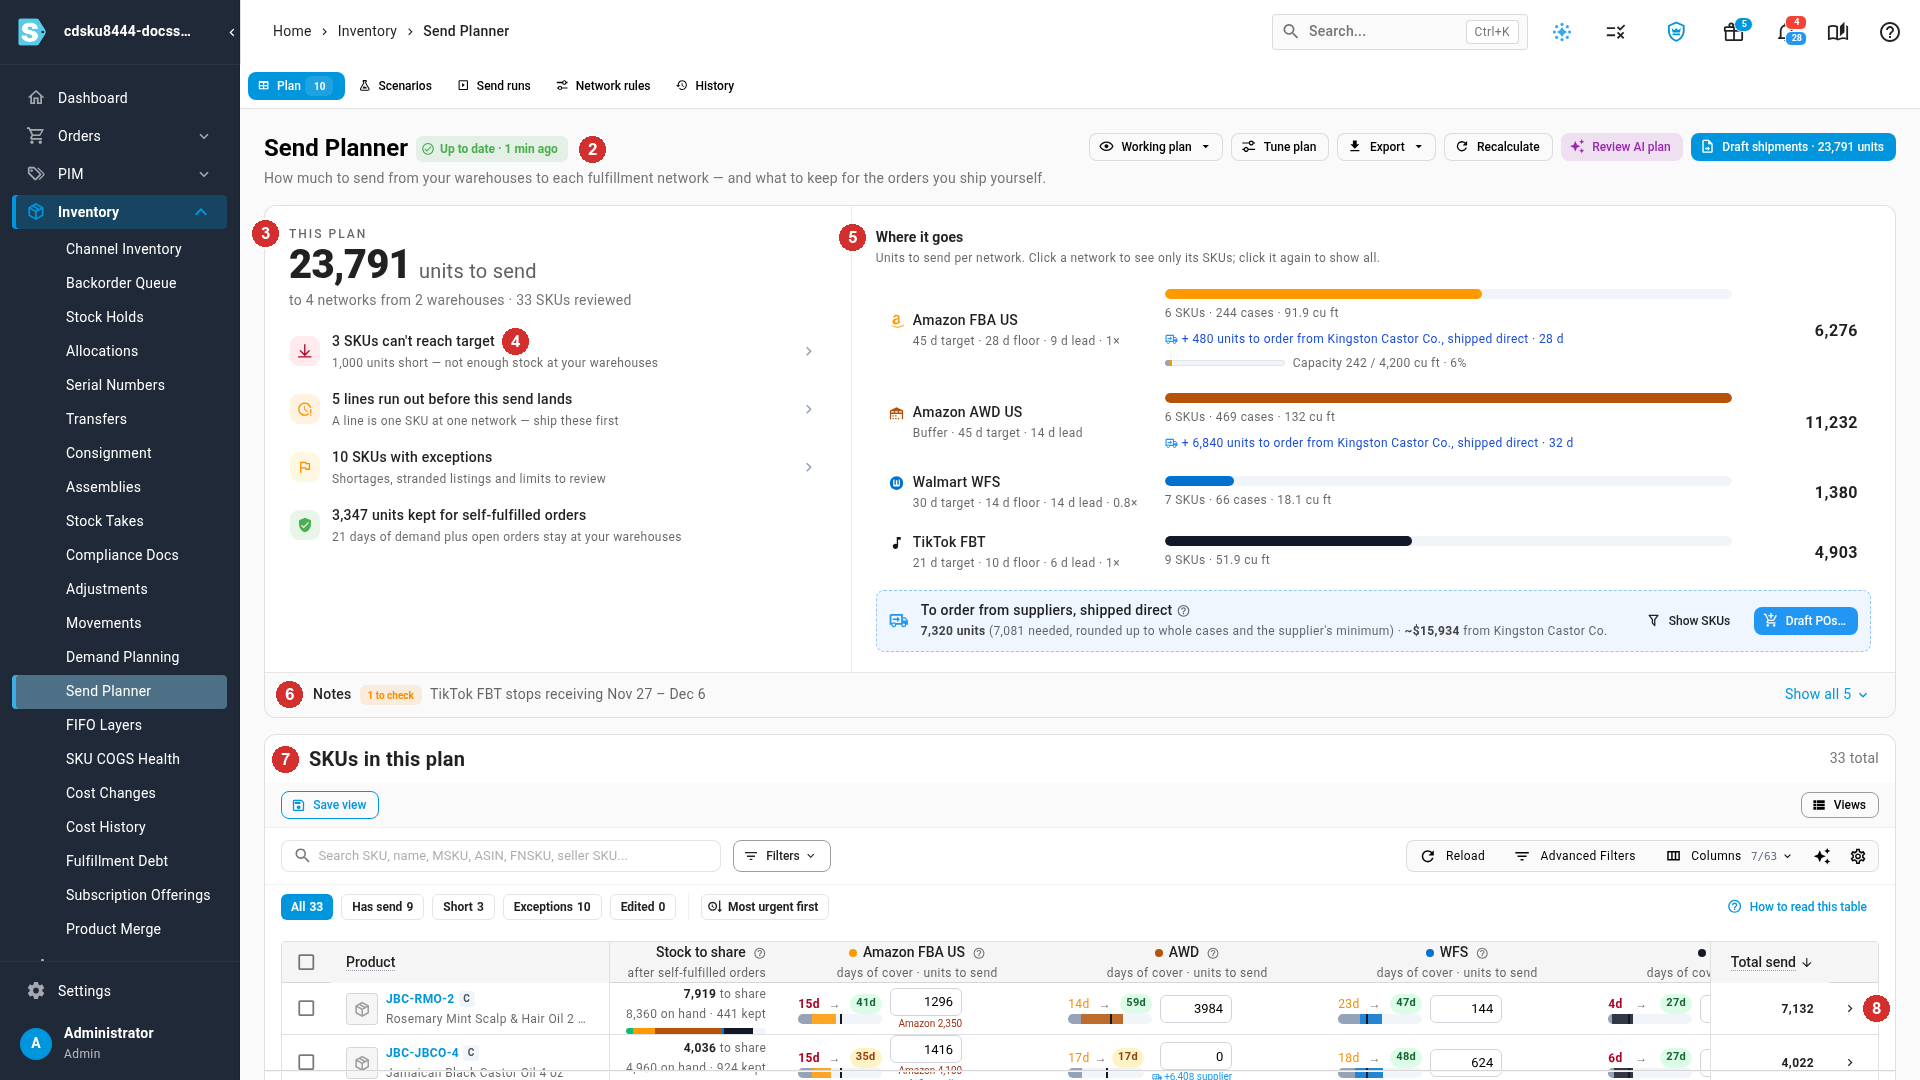Click the Amazon FBA US orange progress bar
The width and height of the screenshot is (1920, 1080).
click(1323, 294)
